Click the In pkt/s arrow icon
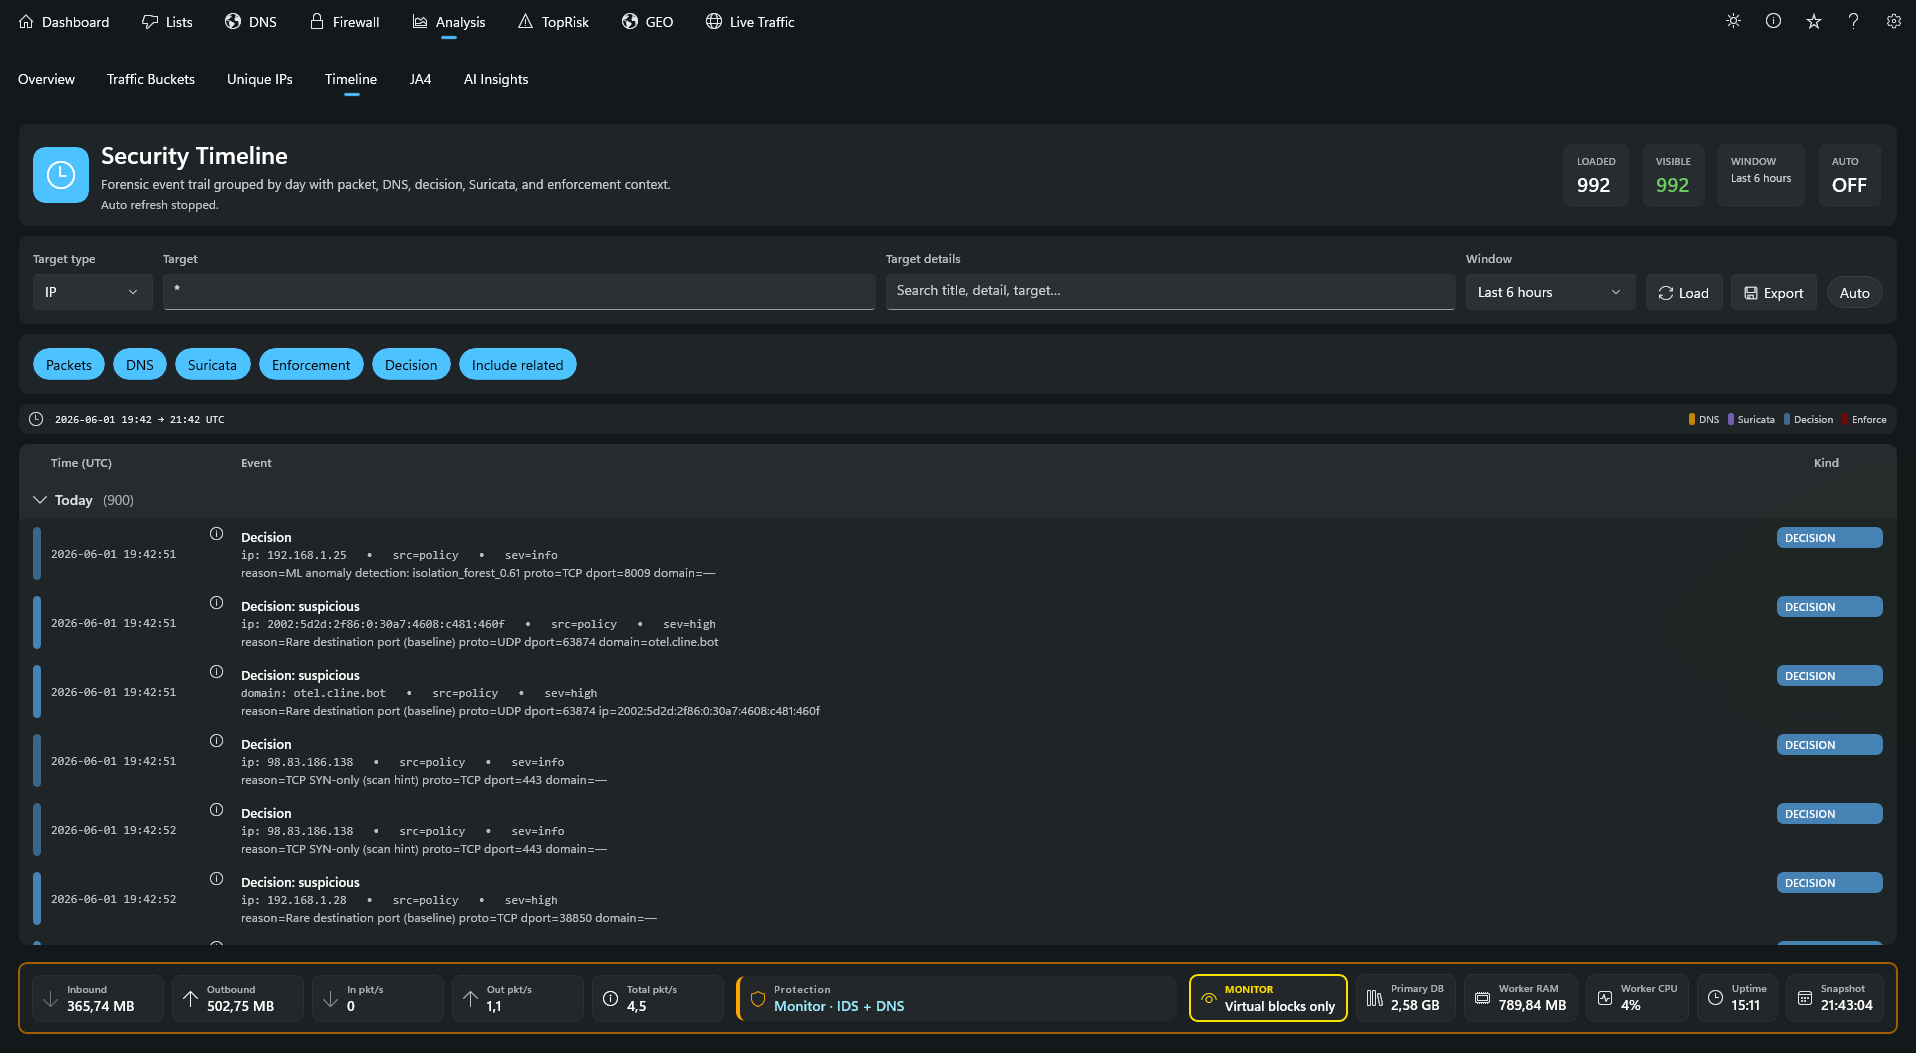The height and width of the screenshot is (1053, 1916). [x=330, y=998]
